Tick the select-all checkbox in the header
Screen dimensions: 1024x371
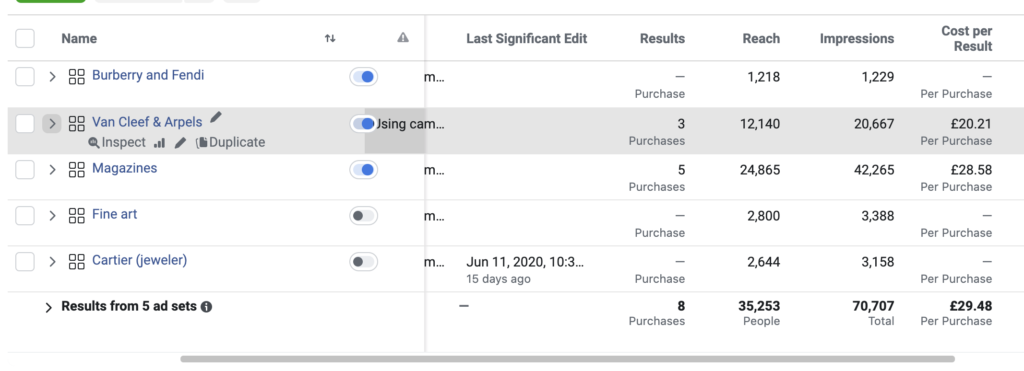tap(25, 38)
